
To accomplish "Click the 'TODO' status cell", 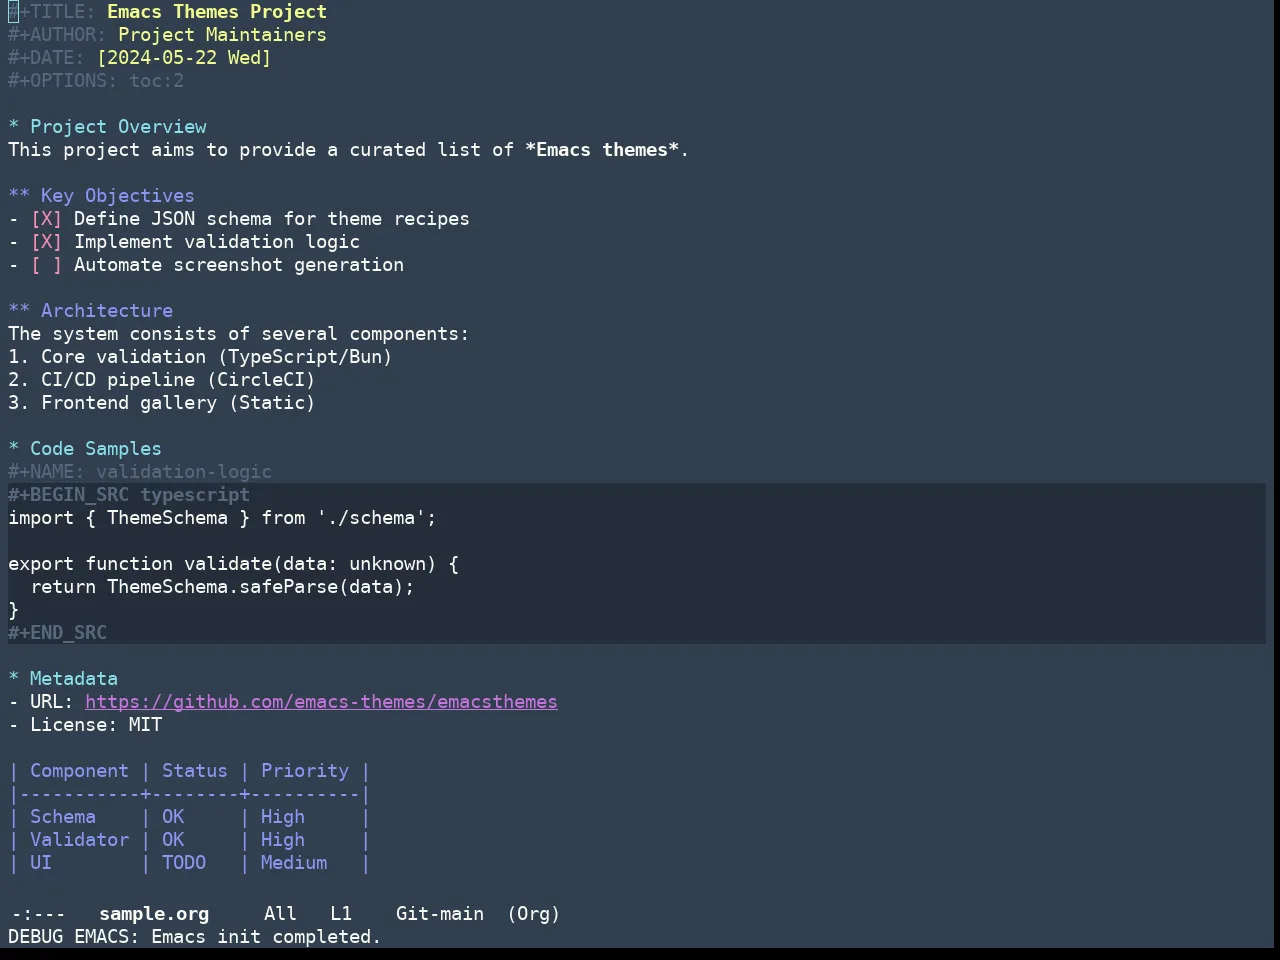I will 184,863.
